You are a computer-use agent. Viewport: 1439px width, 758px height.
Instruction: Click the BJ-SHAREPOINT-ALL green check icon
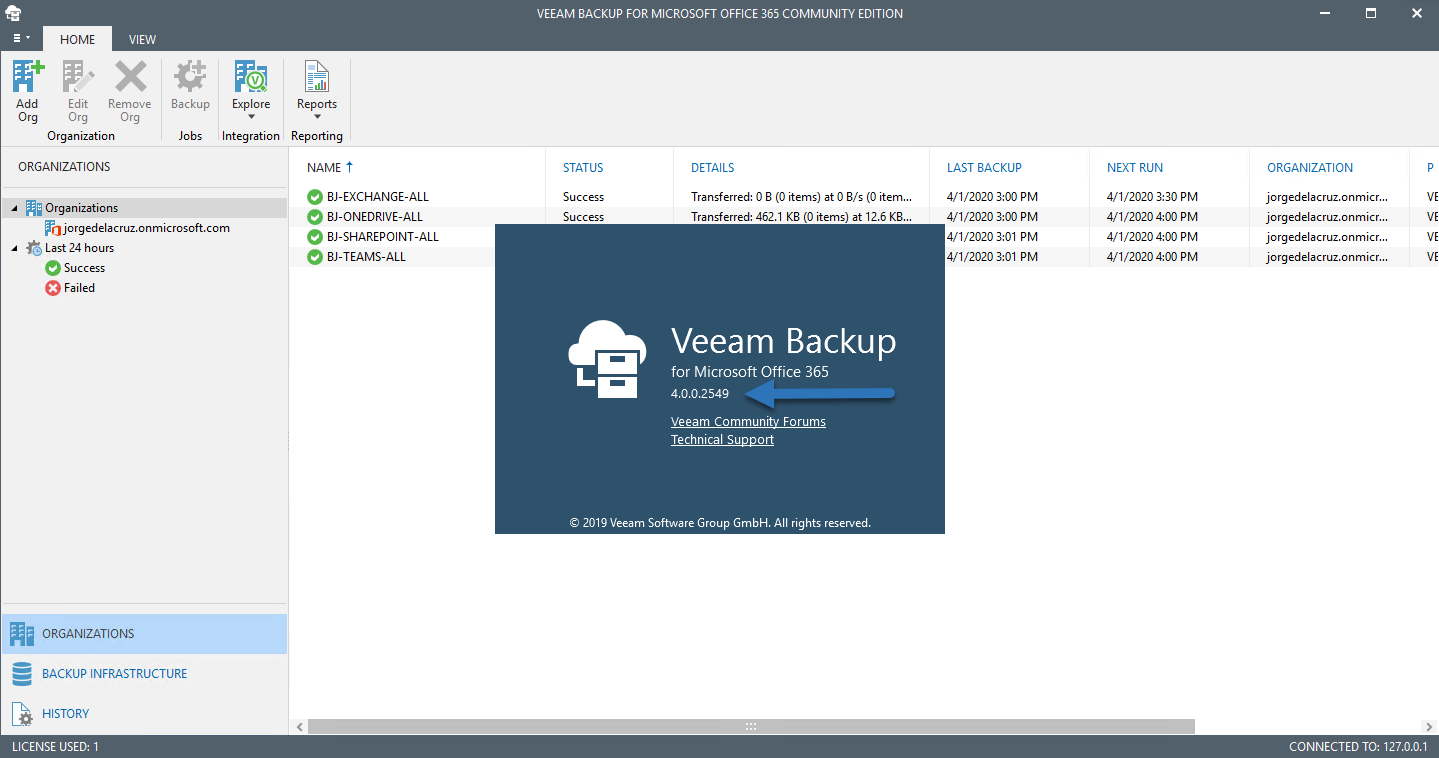[x=315, y=237]
